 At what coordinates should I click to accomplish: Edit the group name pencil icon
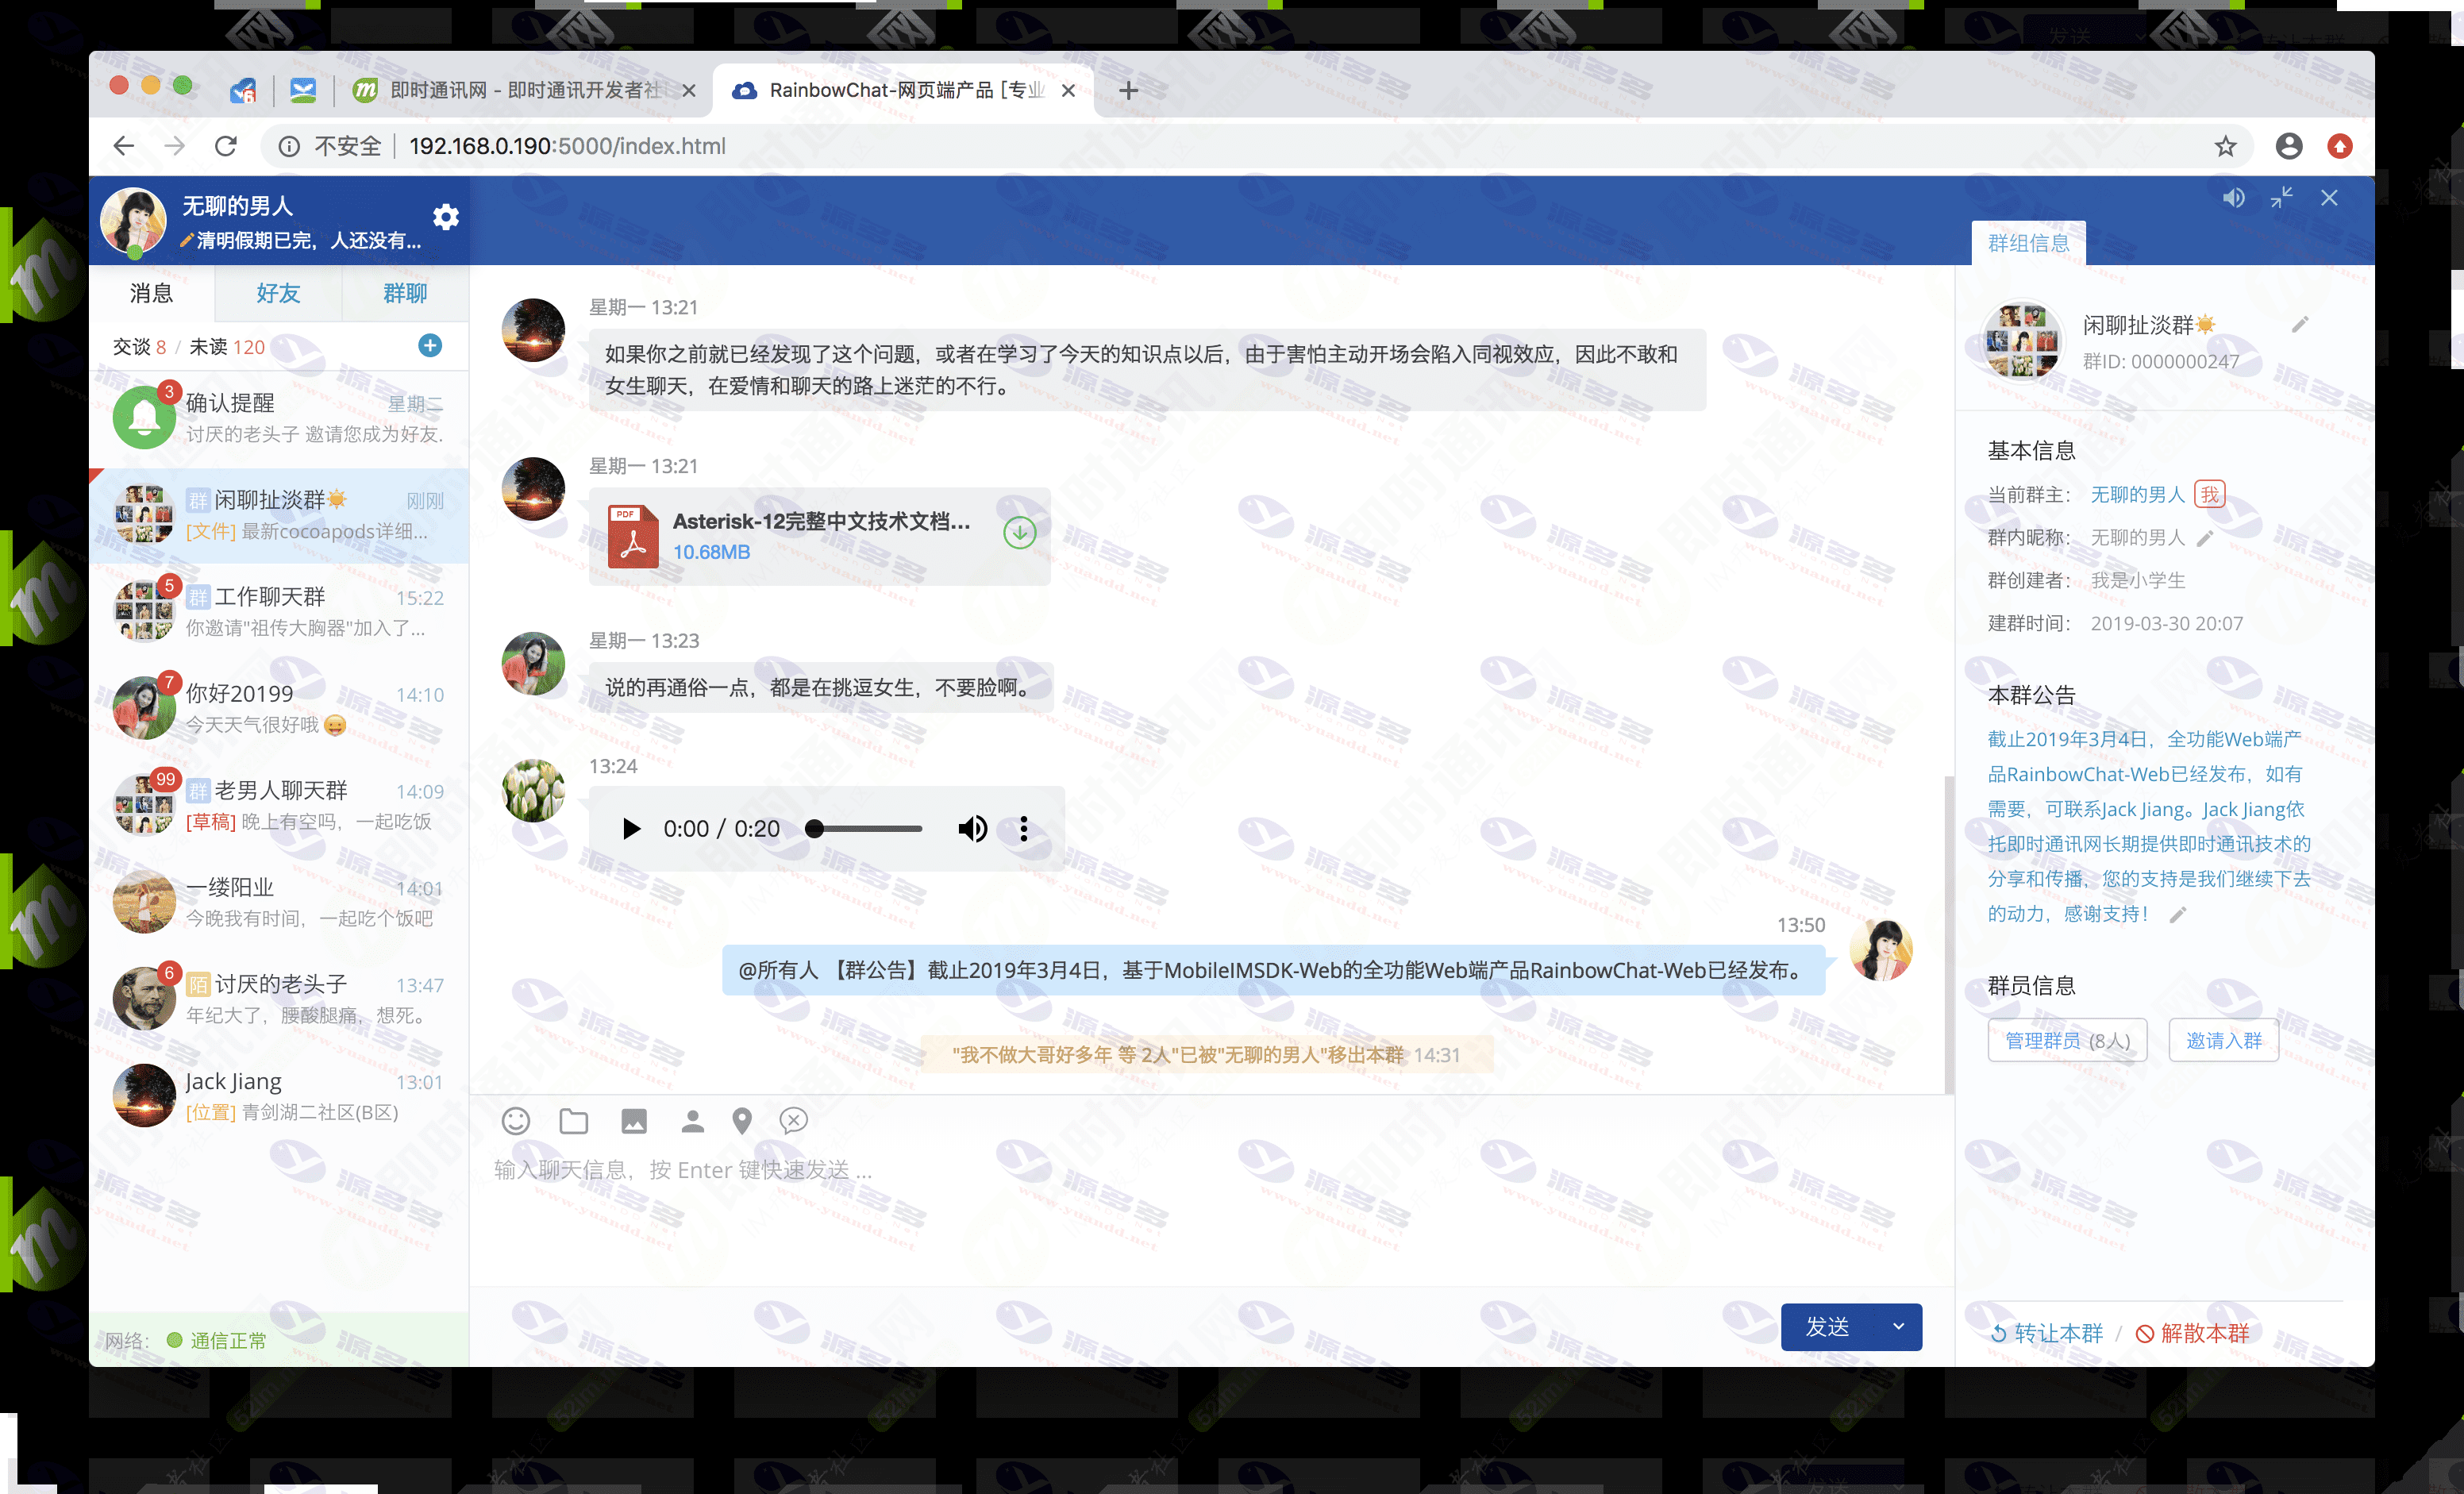[2300, 324]
